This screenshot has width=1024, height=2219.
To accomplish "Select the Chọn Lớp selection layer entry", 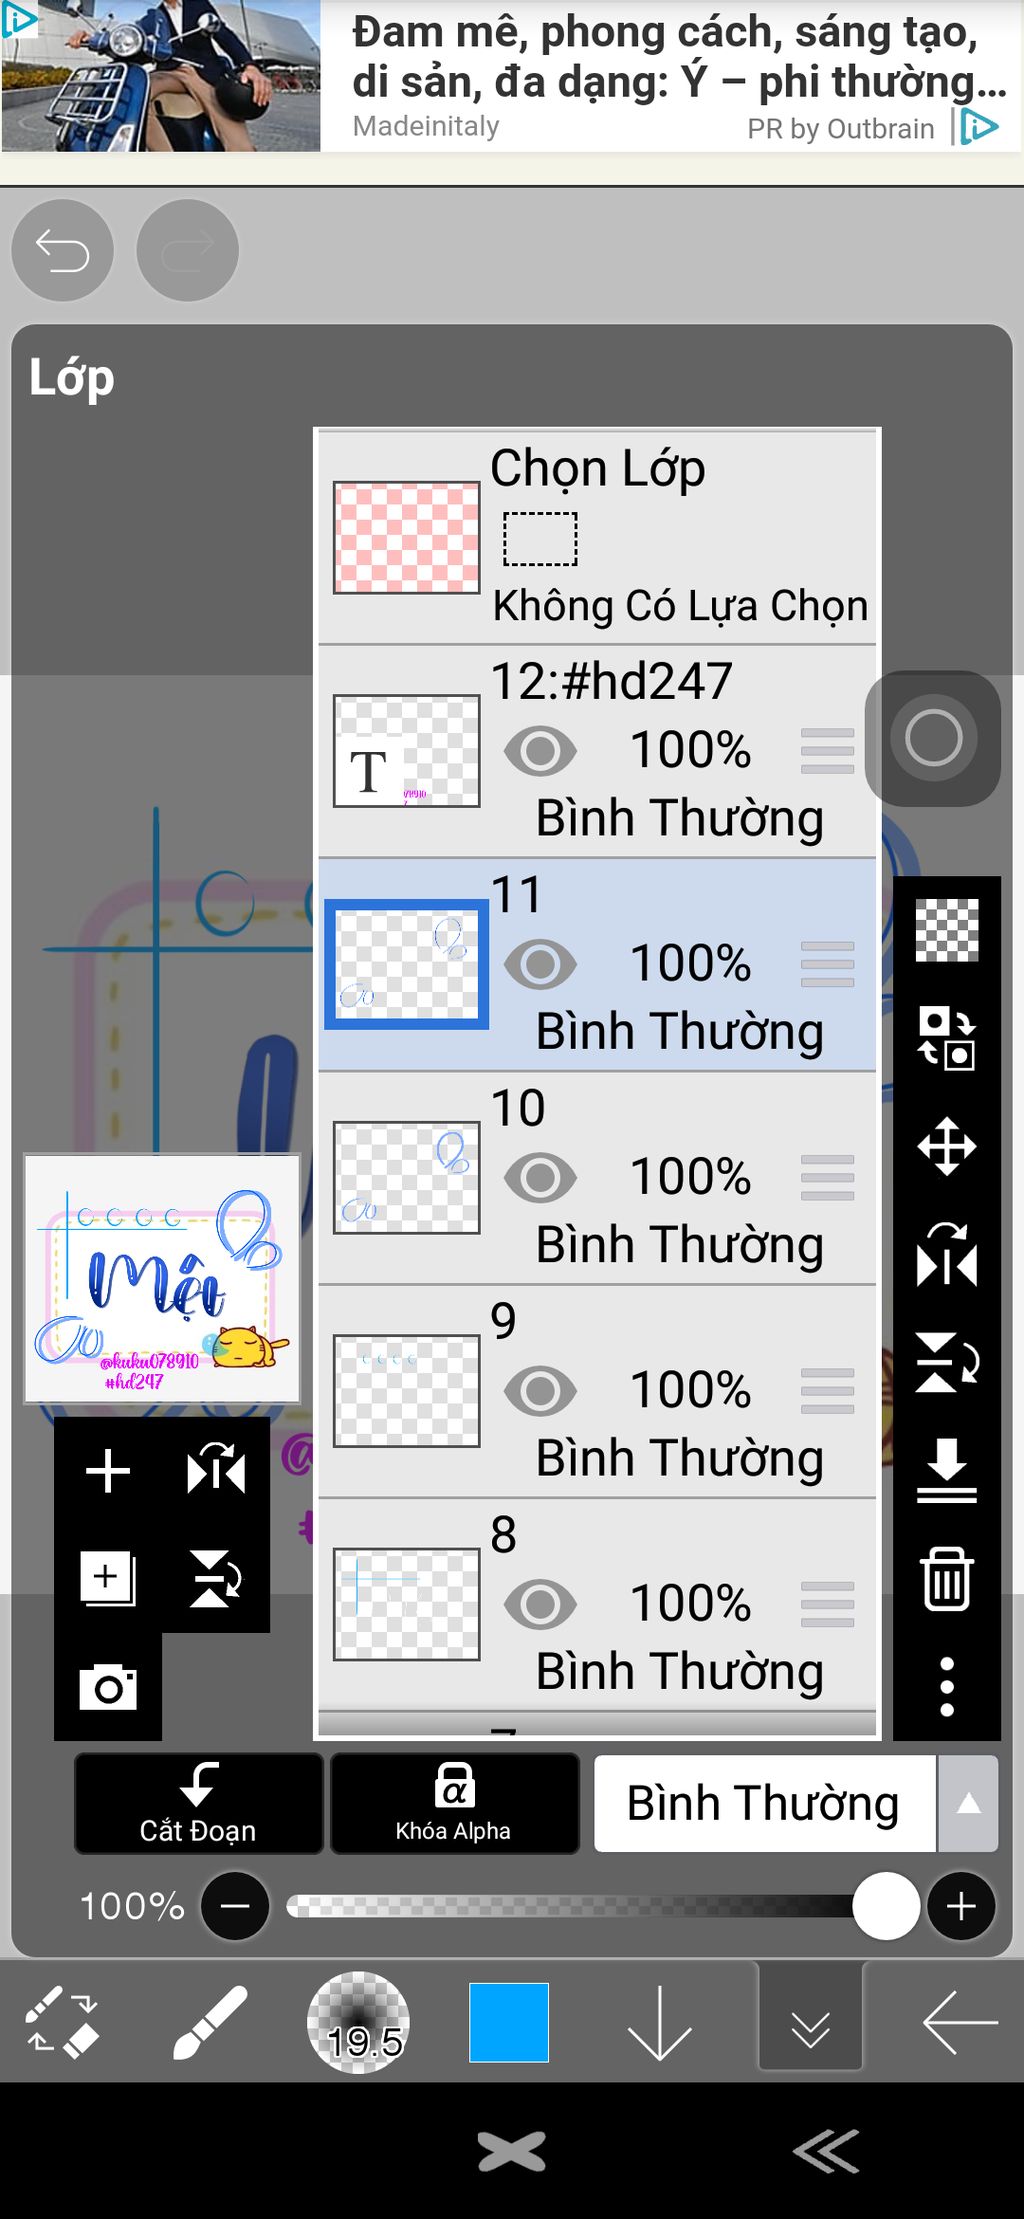I will (x=597, y=537).
